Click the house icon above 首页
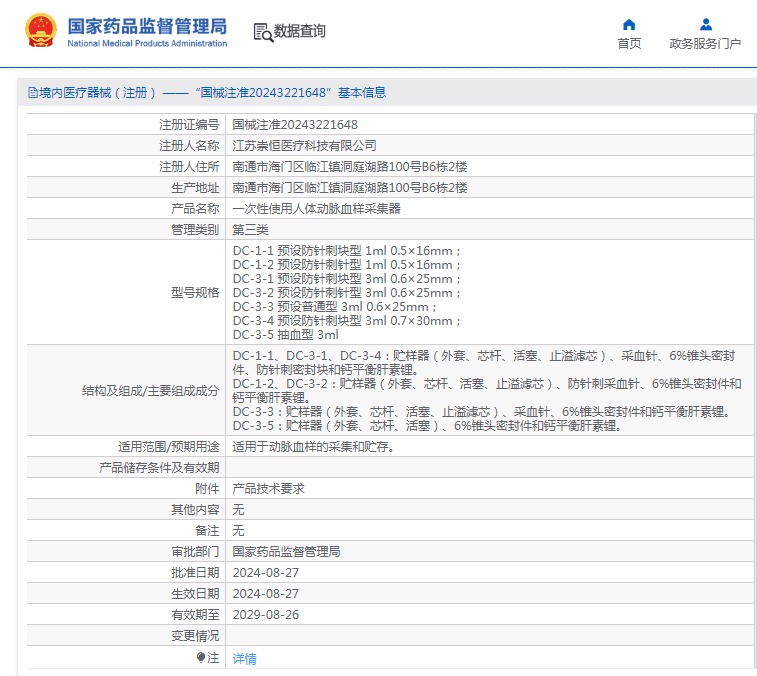This screenshot has width=757, height=676. [629, 24]
